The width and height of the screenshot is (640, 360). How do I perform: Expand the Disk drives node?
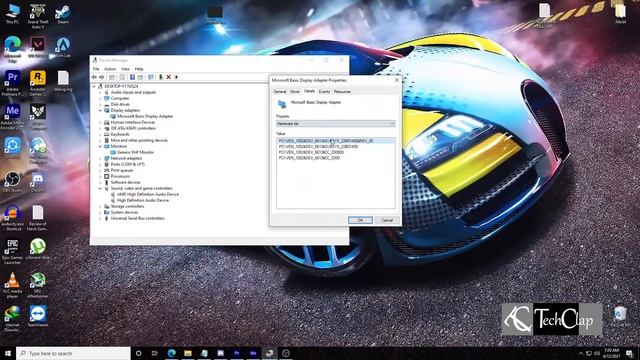coord(100,104)
